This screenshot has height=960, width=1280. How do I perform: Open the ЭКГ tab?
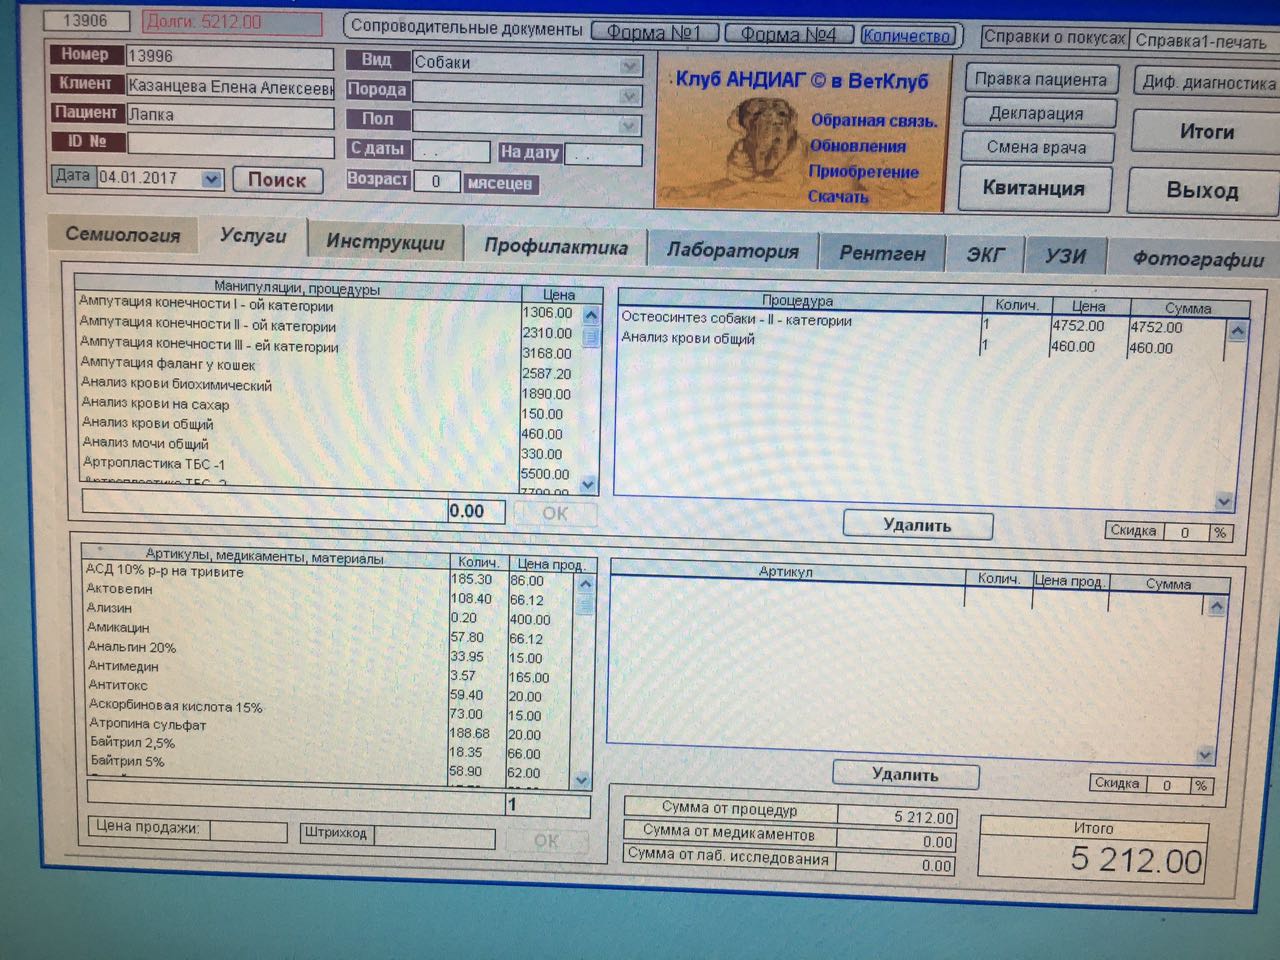coord(985,255)
